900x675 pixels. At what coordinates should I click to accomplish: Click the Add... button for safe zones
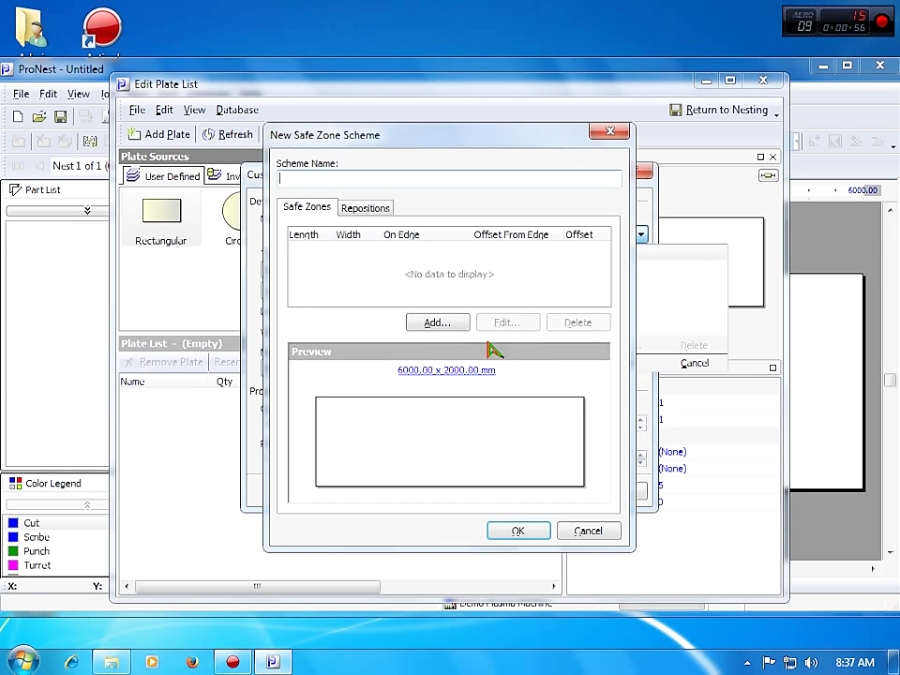click(437, 323)
